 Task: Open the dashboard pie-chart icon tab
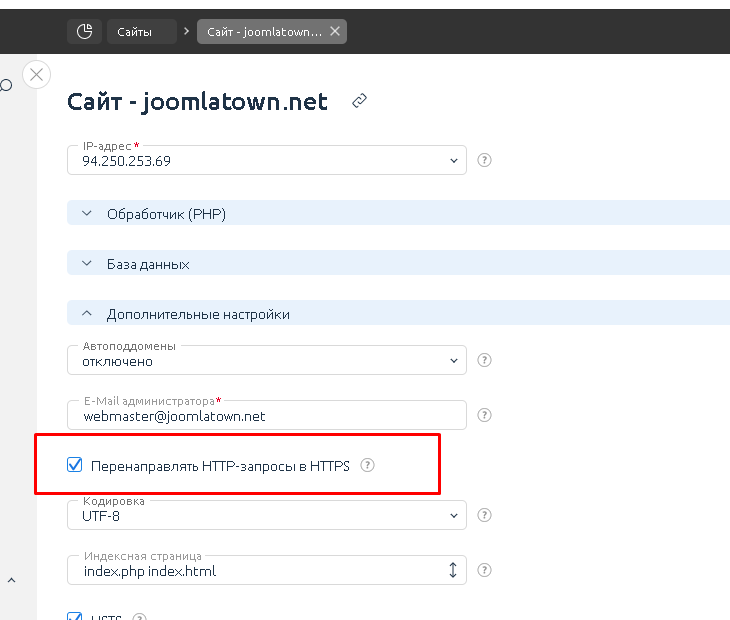point(84,32)
